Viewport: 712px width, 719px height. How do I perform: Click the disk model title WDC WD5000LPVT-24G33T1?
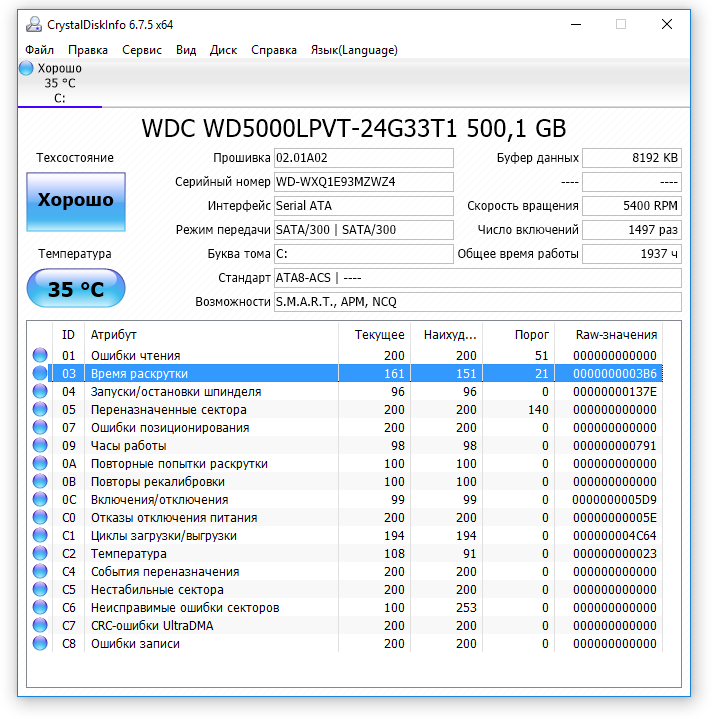coord(299,128)
